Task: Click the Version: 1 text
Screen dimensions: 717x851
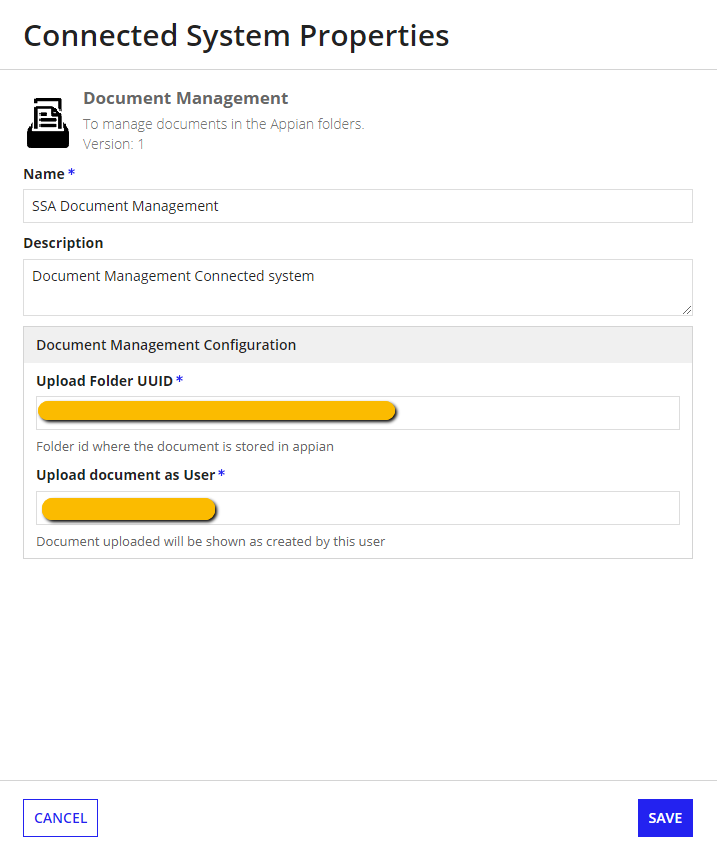Action: tap(113, 144)
